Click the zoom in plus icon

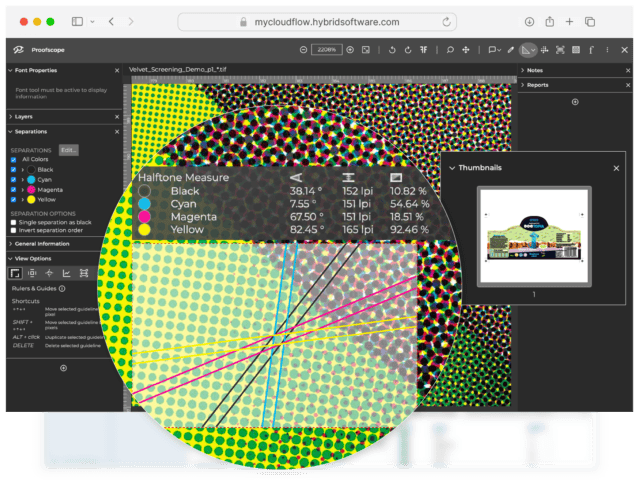point(351,50)
